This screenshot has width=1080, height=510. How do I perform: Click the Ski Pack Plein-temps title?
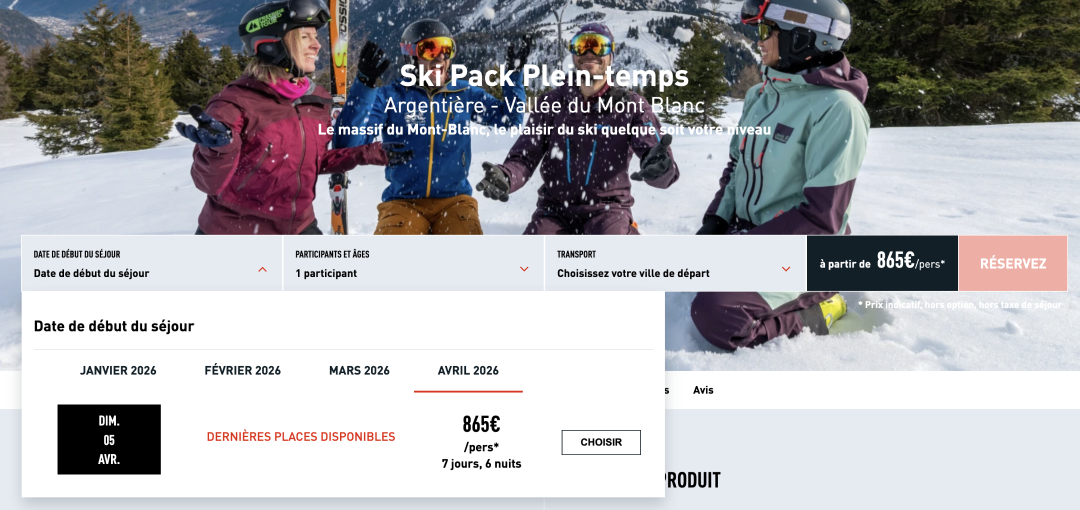point(544,76)
